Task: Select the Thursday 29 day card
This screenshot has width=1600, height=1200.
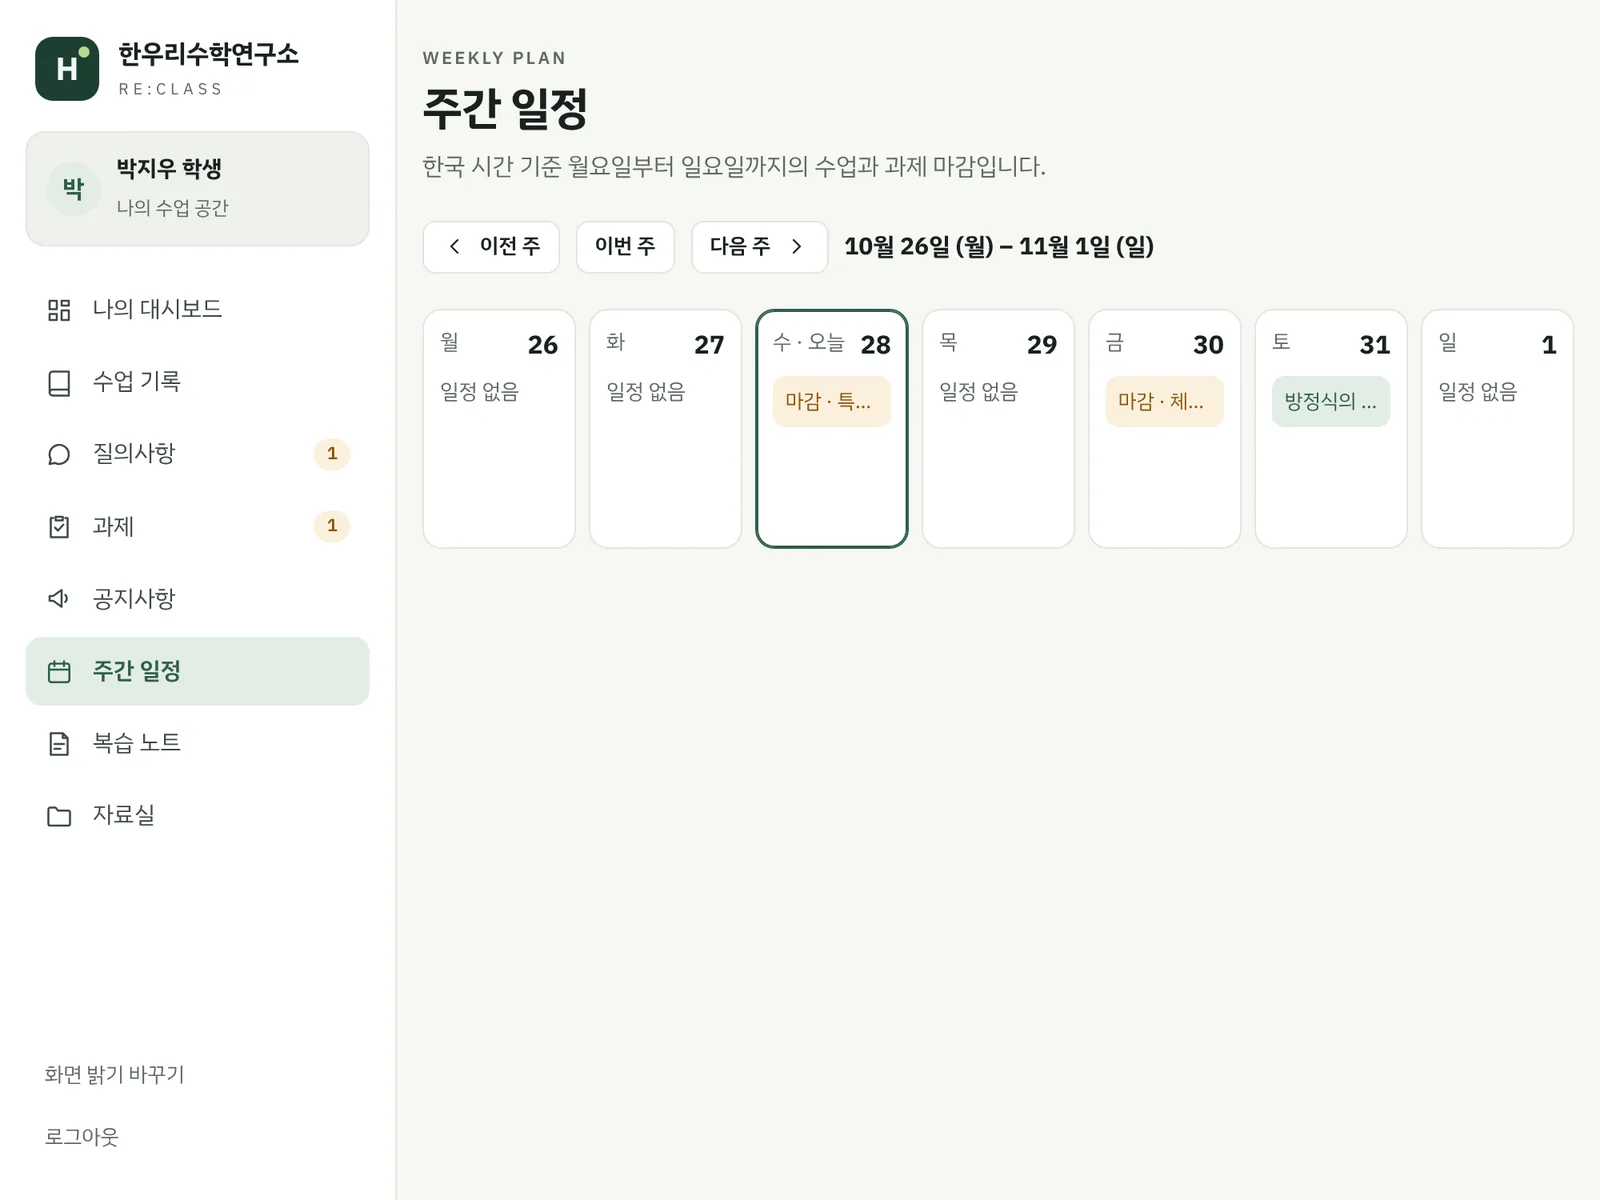Action: click(998, 429)
